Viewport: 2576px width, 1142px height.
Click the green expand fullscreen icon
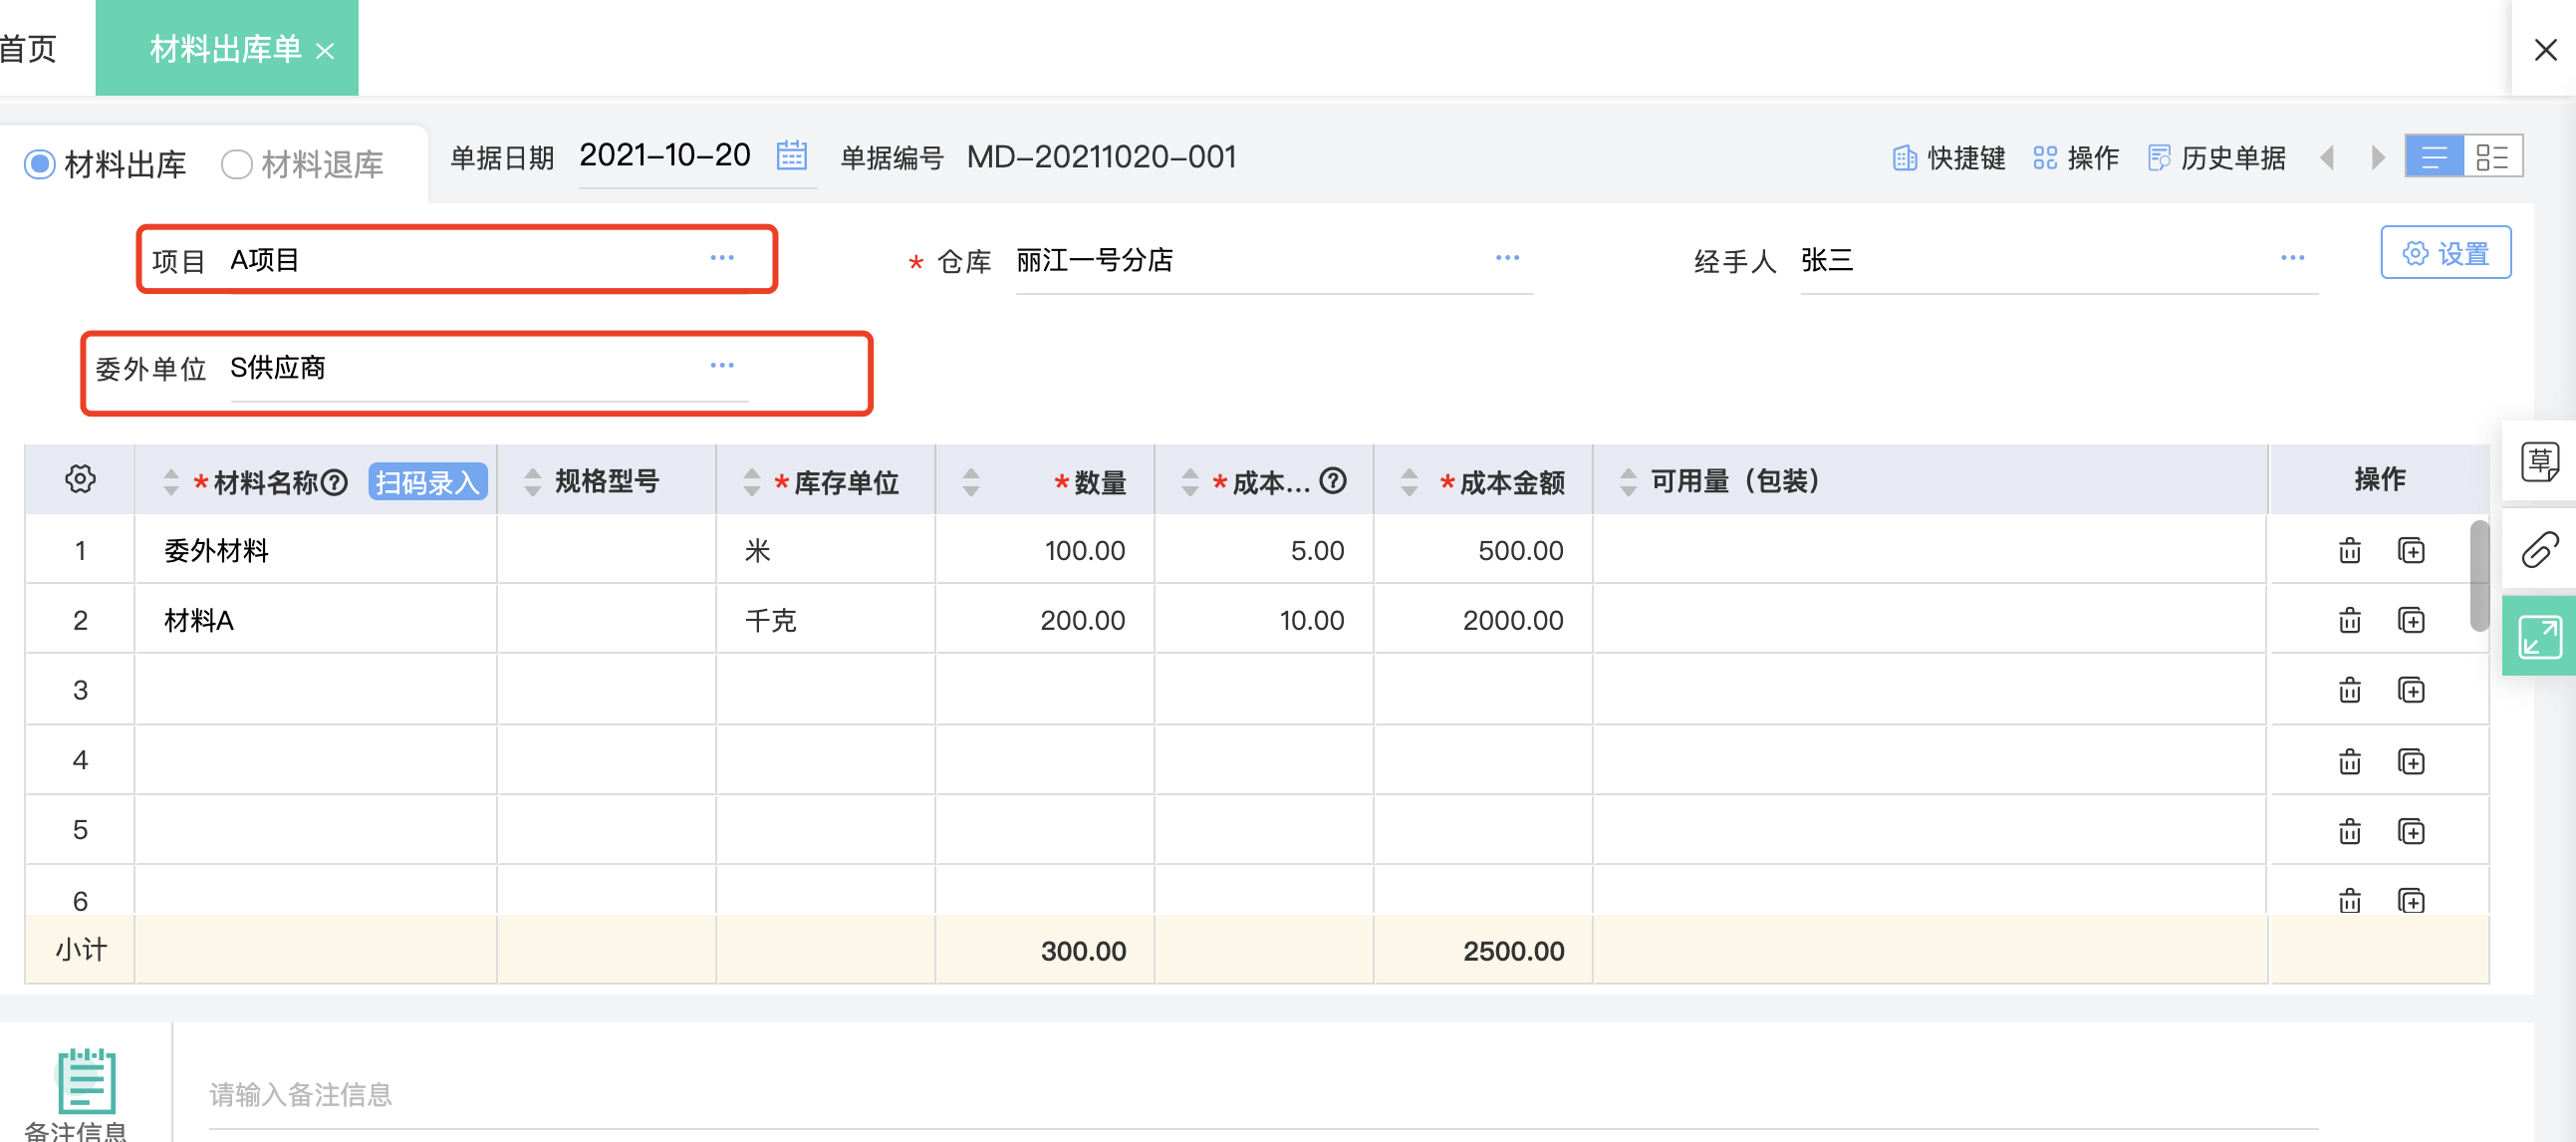tap(2539, 636)
